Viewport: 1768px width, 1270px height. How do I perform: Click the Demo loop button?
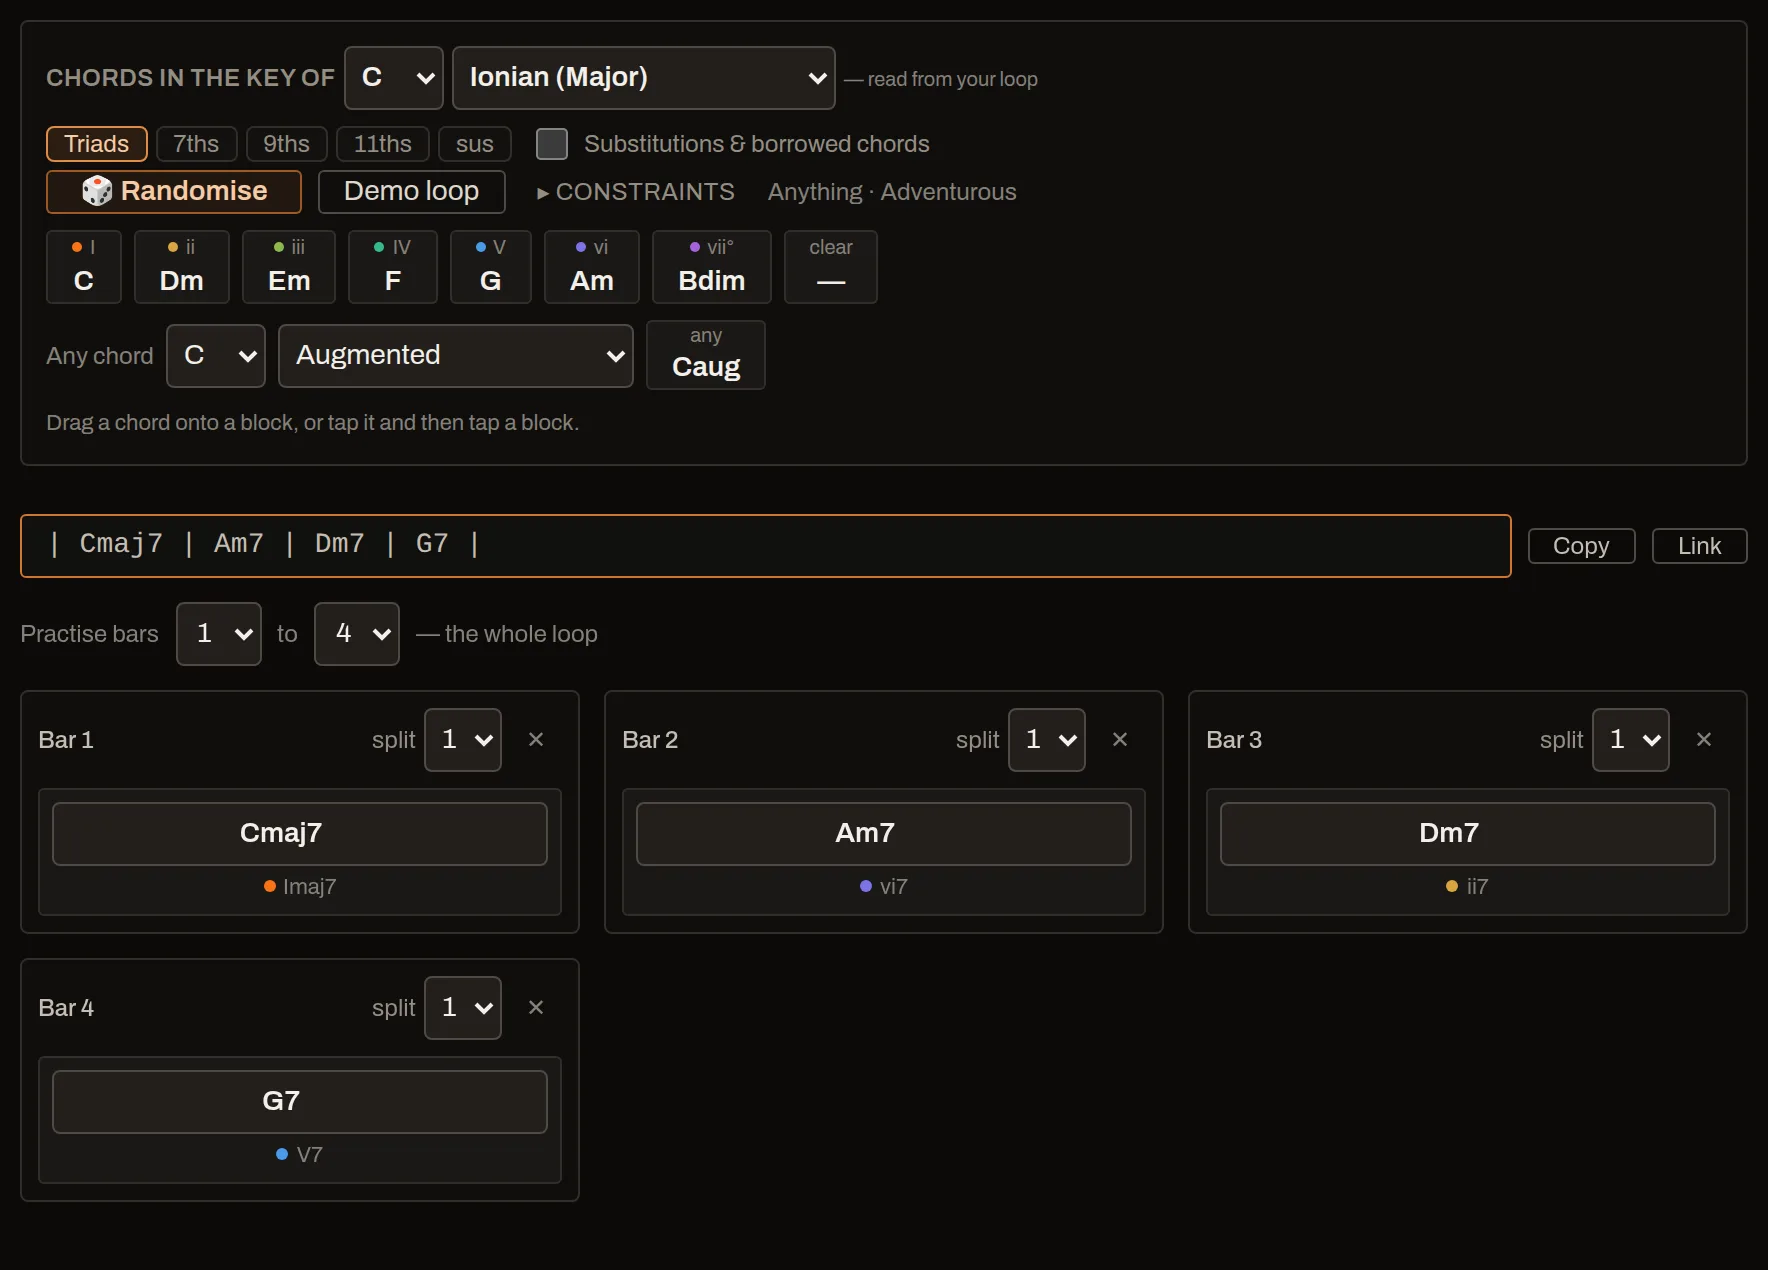click(412, 192)
